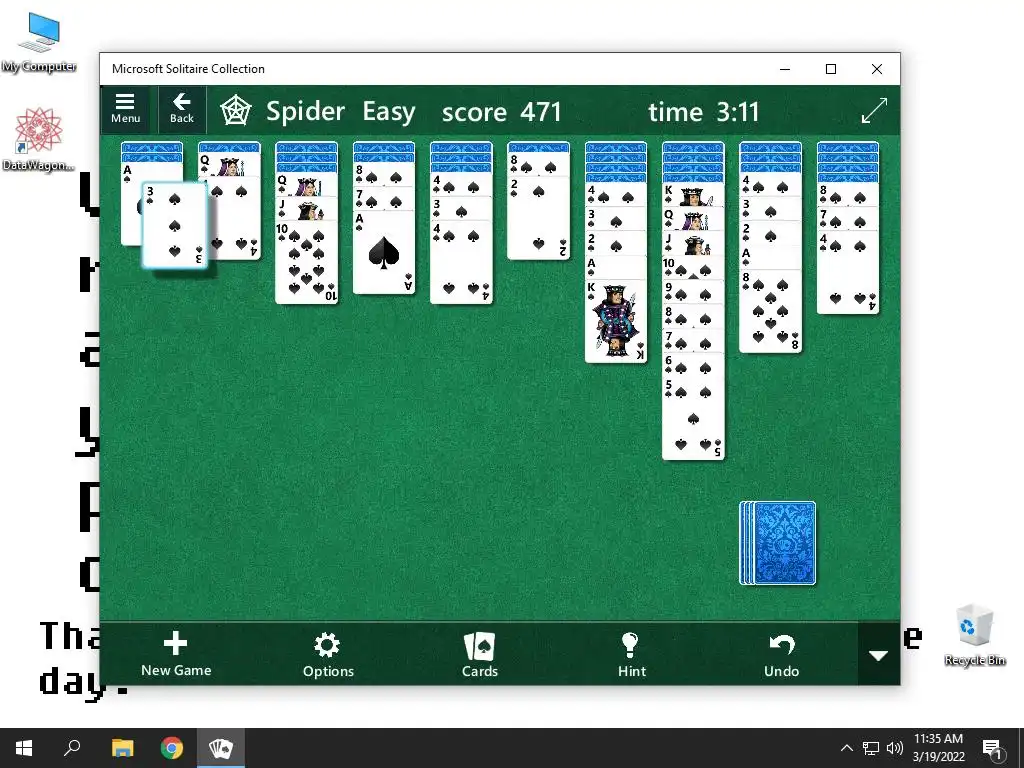Select the 4 of spades in tenth column

tap(848, 273)
